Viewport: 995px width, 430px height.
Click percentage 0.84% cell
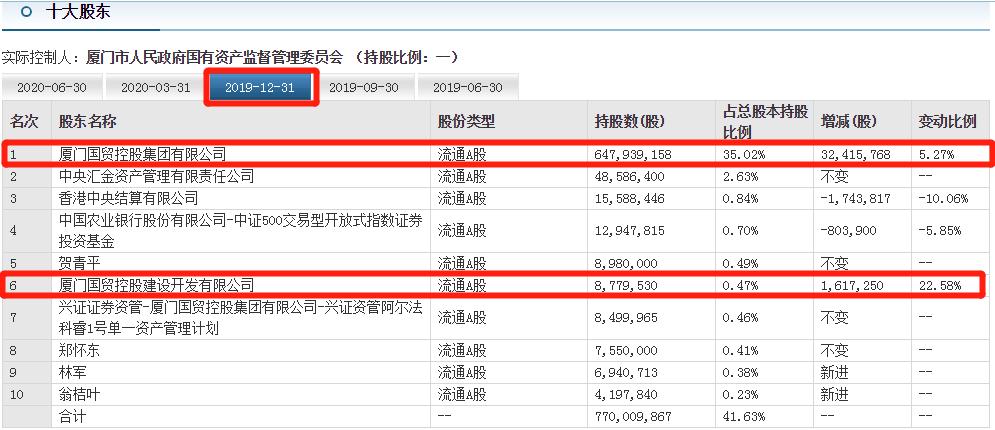pos(741,199)
